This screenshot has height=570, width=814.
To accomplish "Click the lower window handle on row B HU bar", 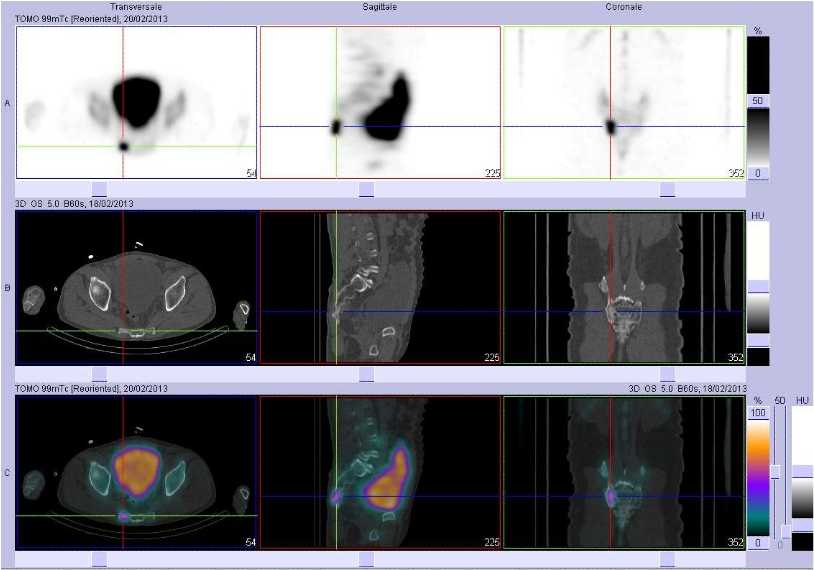I will click(x=758, y=341).
